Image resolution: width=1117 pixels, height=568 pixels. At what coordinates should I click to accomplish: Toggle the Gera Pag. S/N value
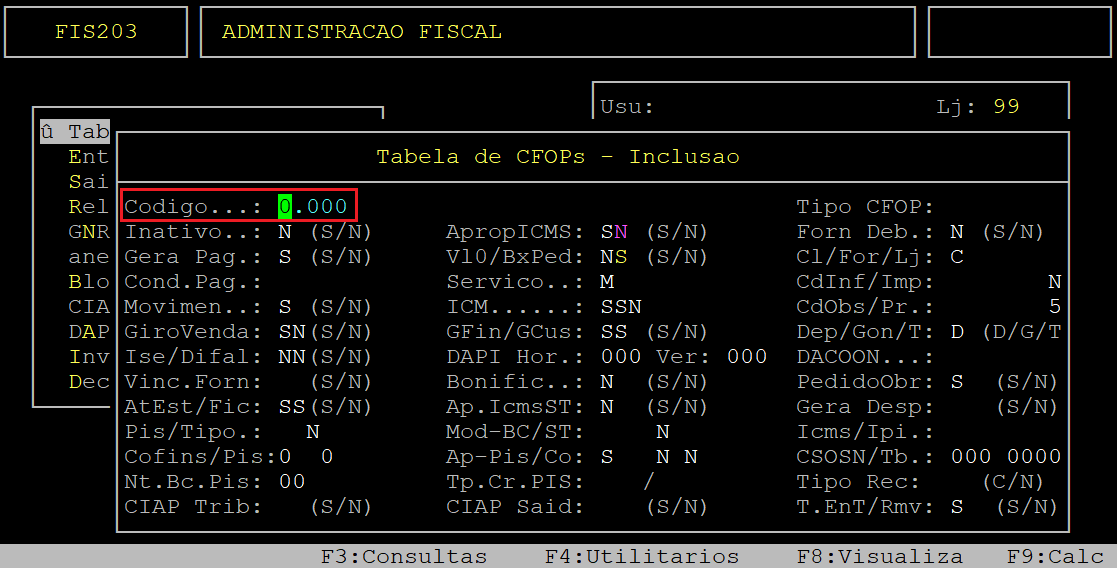[x=285, y=257]
